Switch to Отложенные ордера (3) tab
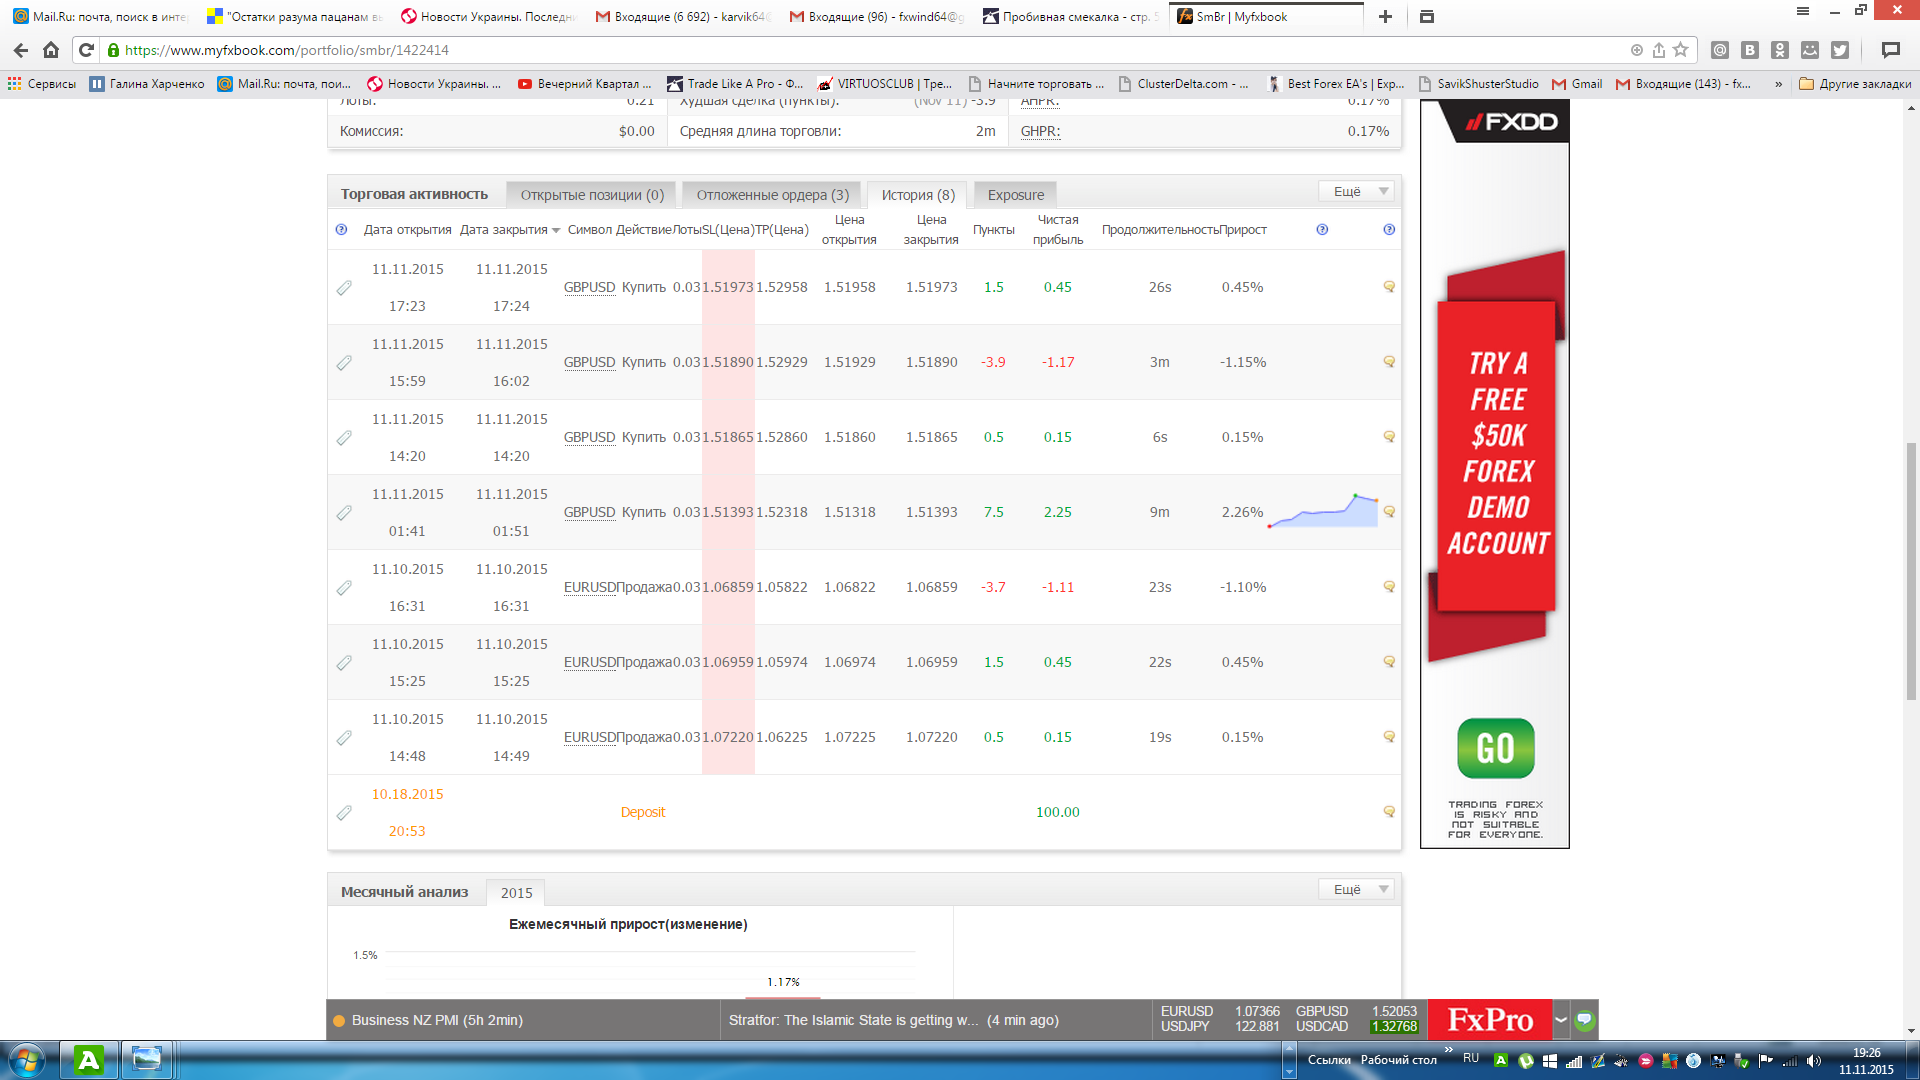The width and height of the screenshot is (1920, 1080). pyautogui.click(x=772, y=195)
